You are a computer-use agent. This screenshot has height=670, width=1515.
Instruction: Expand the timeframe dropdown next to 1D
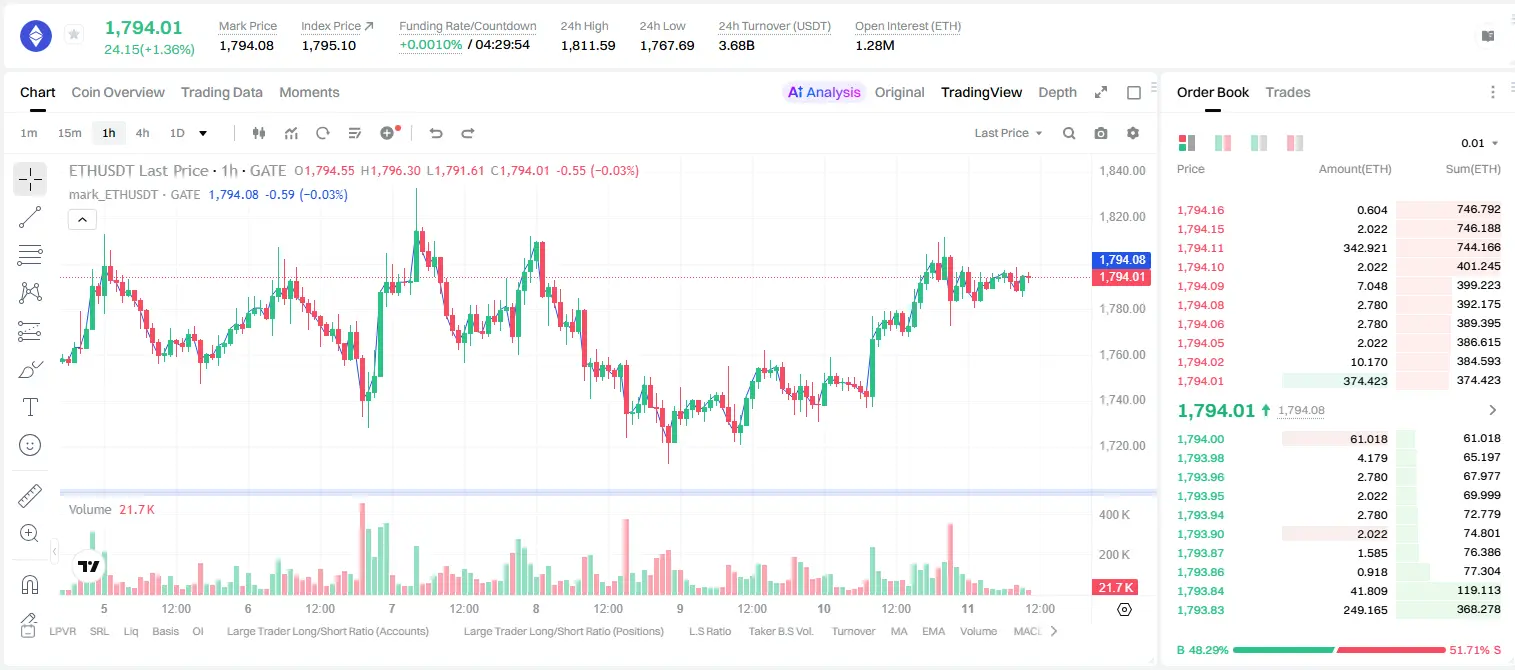(203, 133)
